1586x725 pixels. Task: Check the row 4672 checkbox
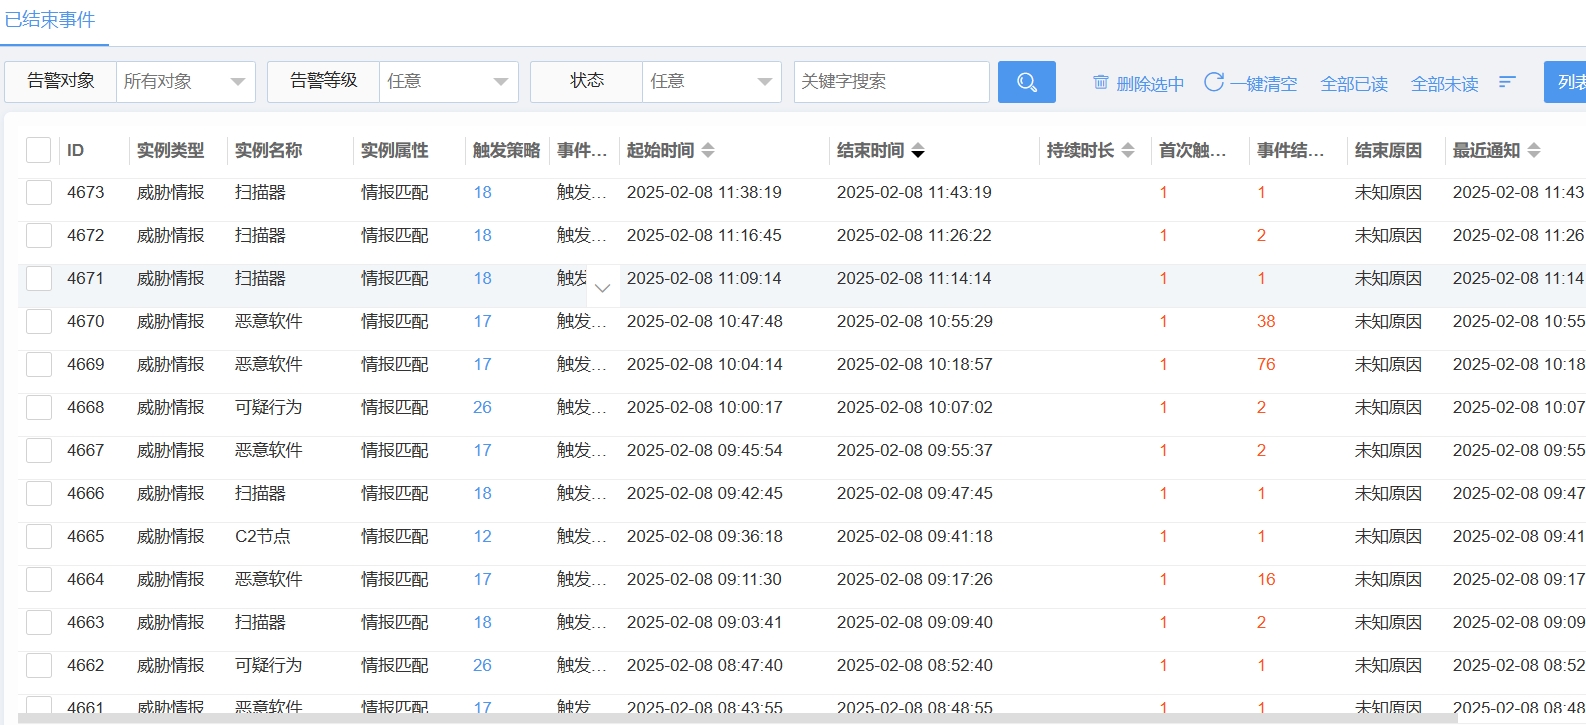(x=39, y=235)
